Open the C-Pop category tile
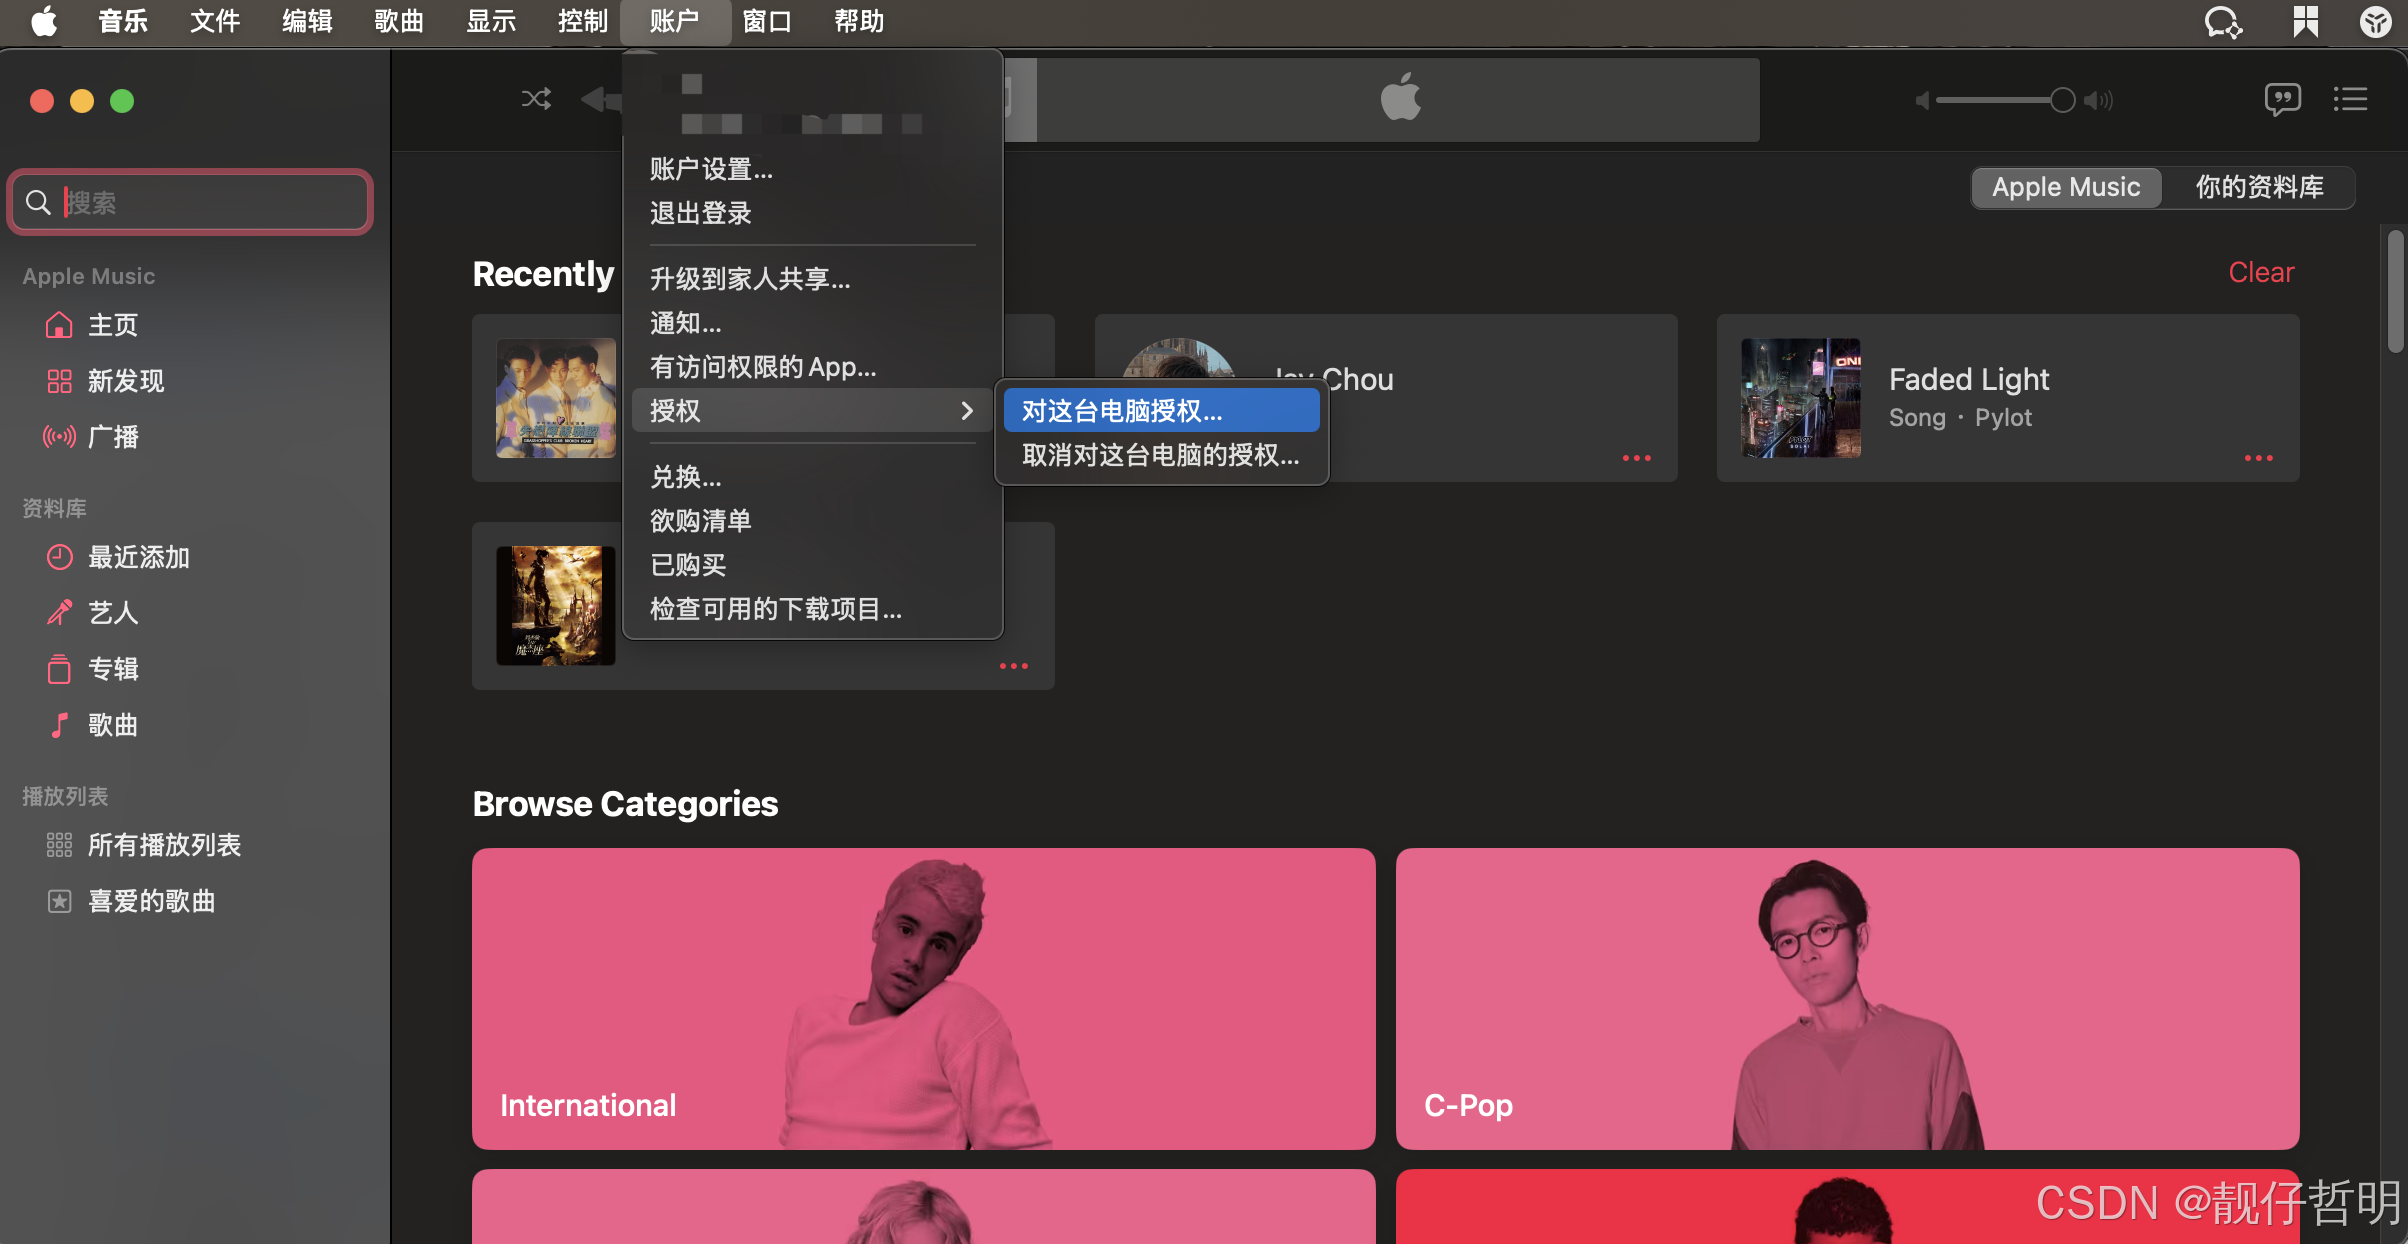Image resolution: width=2408 pixels, height=1244 pixels. (1846, 998)
